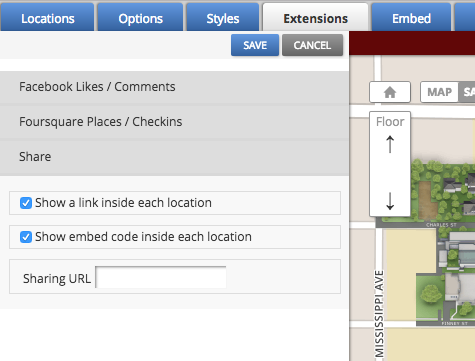Viewport: 475px width, 361px height.
Task: Switch to the Embed tab
Action: point(411,18)
